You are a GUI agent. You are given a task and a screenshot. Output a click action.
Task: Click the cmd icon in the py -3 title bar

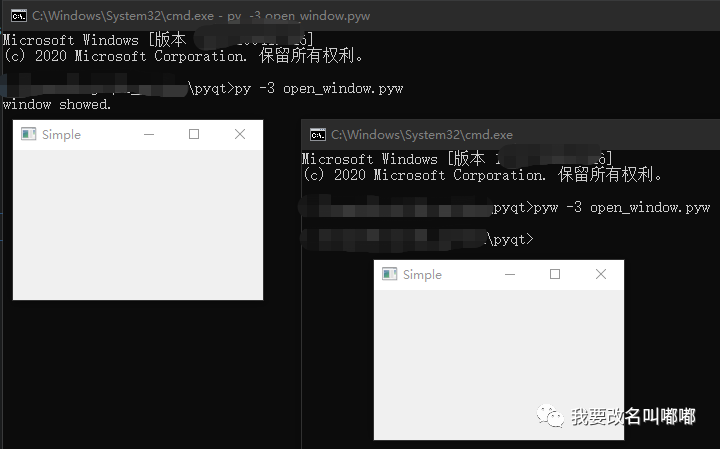(x=16, y=15)
